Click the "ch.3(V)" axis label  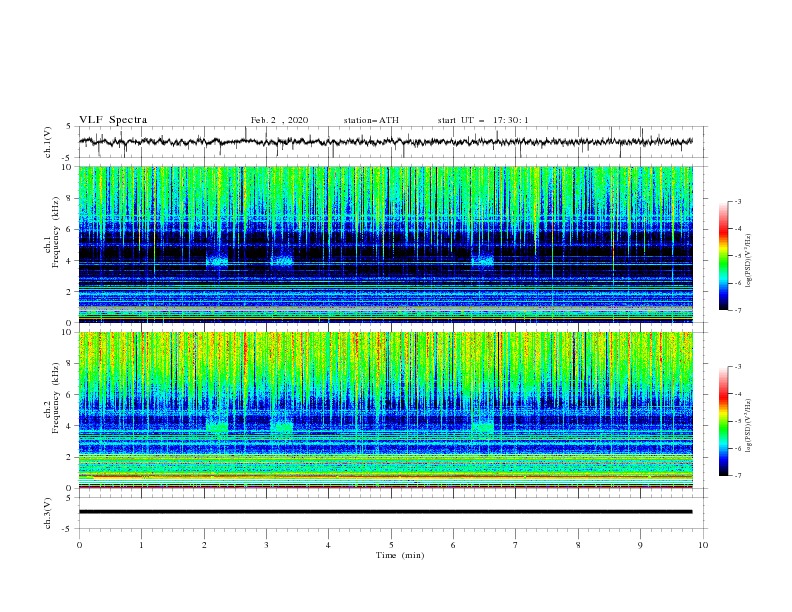pos(48,513)
